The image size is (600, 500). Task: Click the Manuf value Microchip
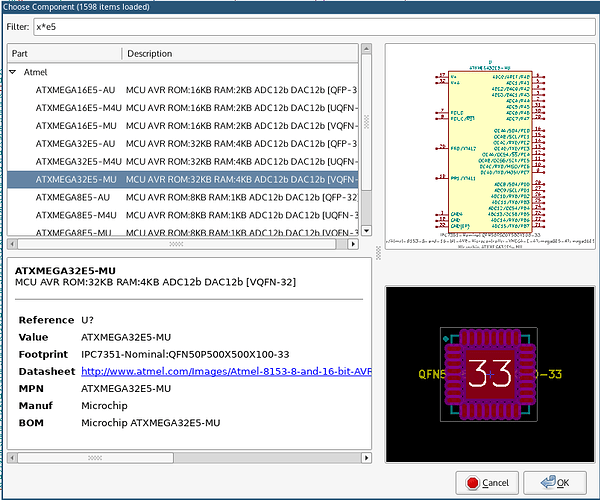click(104, 406)
